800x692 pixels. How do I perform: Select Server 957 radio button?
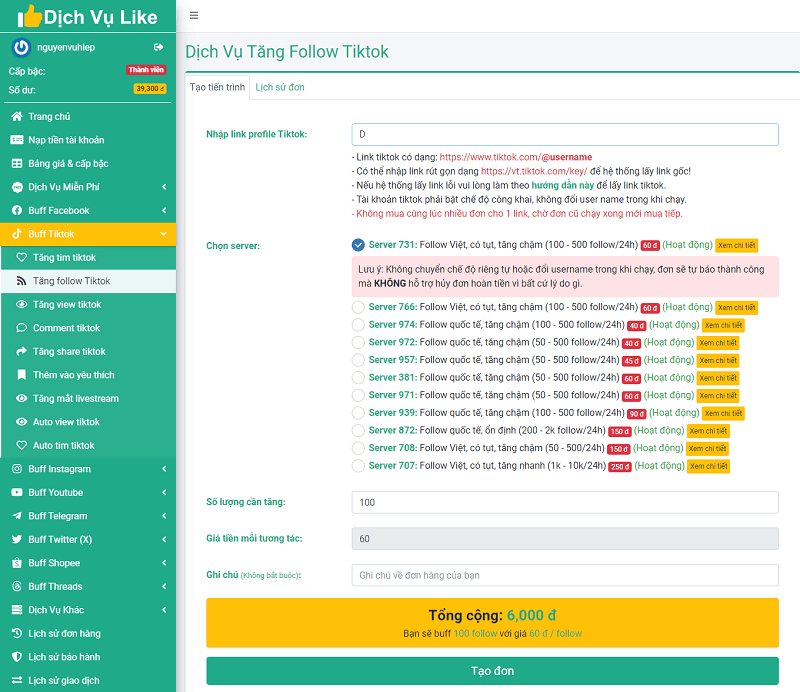[x=358, y=360]
